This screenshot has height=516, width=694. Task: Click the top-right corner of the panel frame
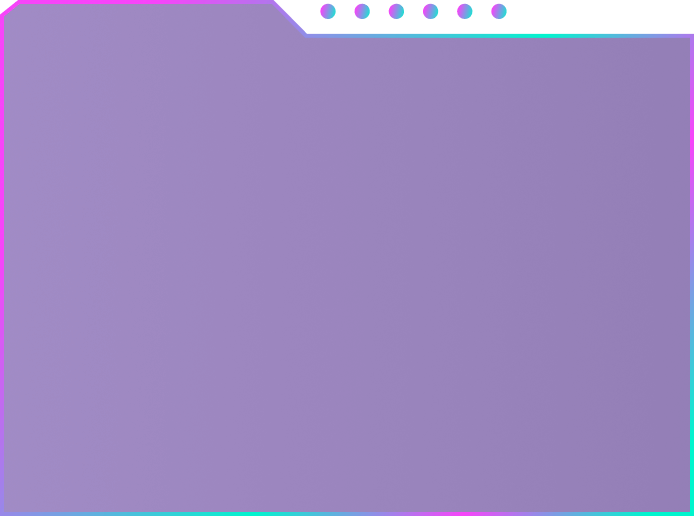691,36
